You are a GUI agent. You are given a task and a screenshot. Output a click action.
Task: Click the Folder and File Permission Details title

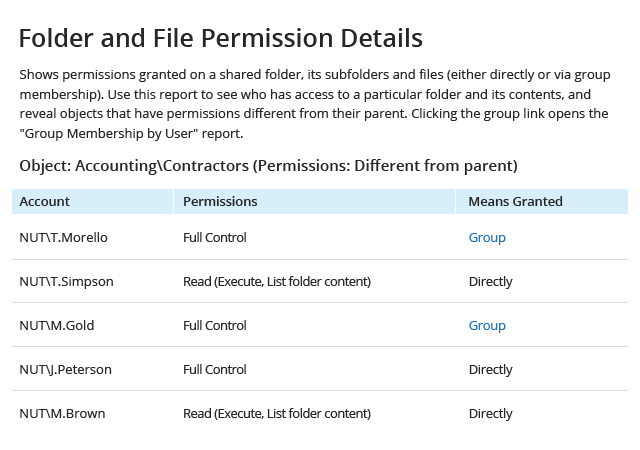(221, 38)
